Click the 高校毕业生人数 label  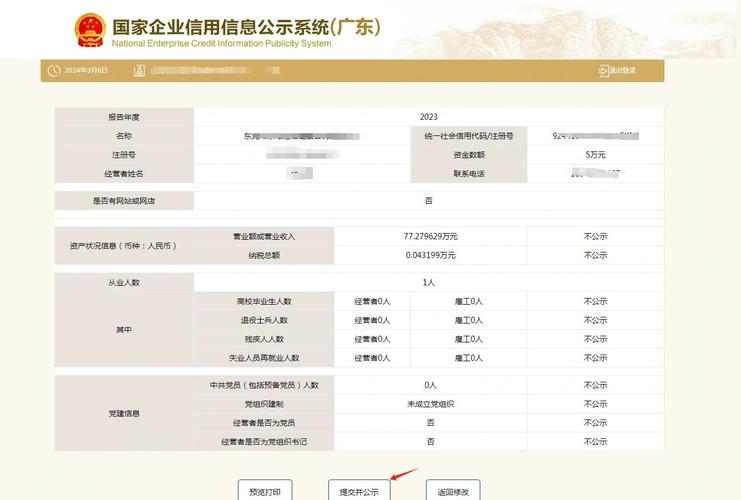click(x=264, y=301)
